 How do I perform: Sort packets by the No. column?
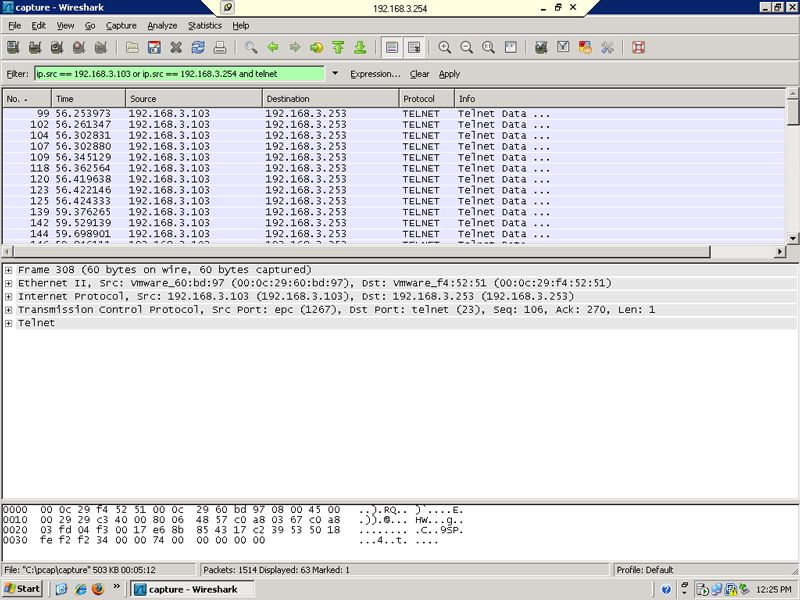pos(27,98)
